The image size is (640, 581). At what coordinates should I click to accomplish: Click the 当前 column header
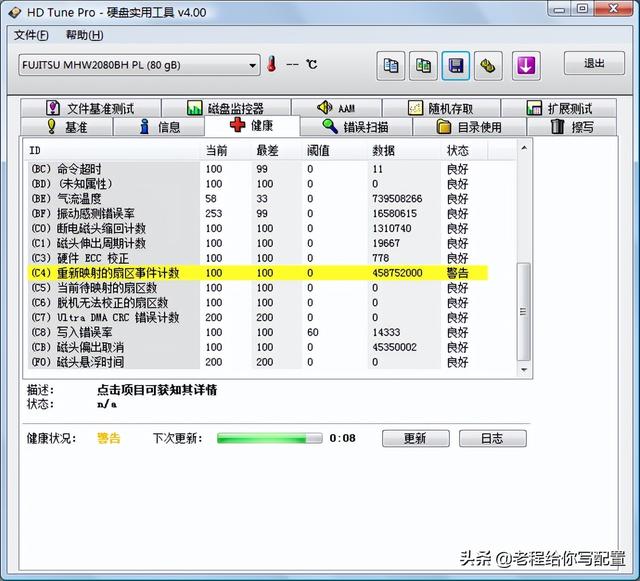click(226, 151)
